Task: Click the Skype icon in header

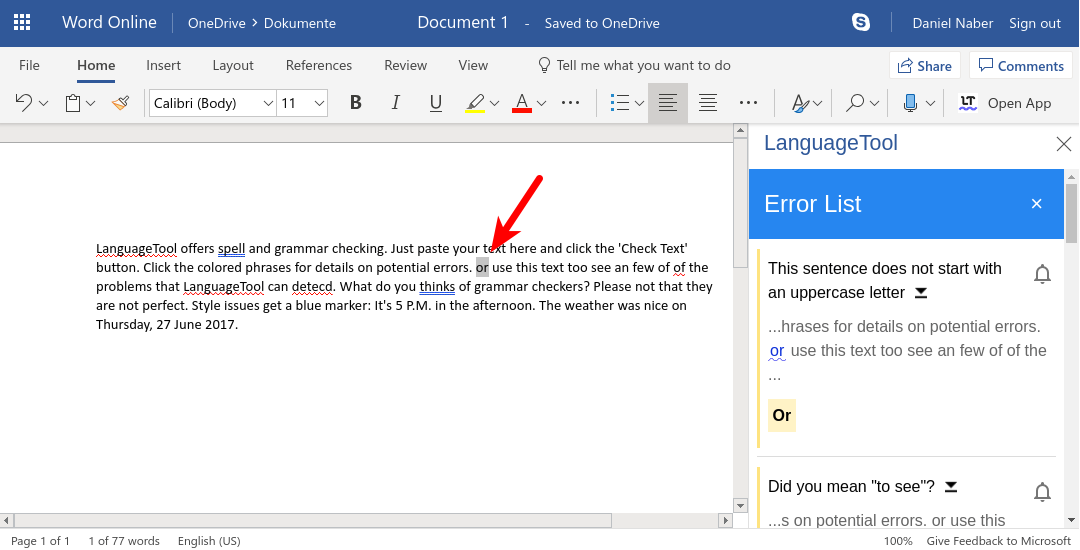Action: [860, 22]
